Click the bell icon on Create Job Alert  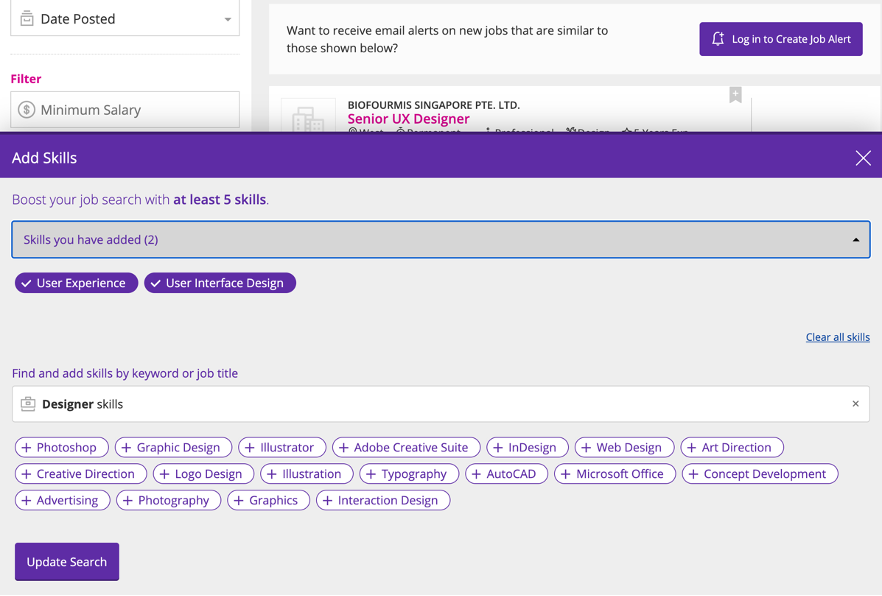[717, 39]
